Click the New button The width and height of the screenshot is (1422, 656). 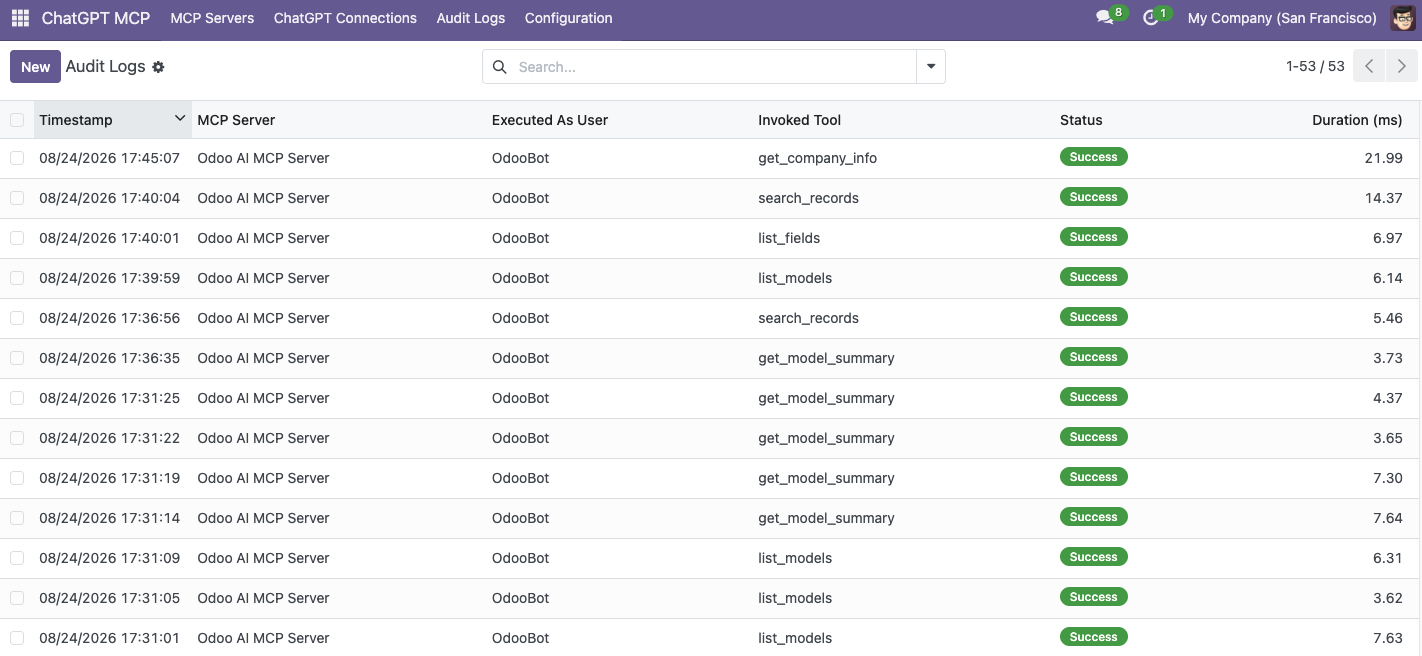[x=35, y=67]
